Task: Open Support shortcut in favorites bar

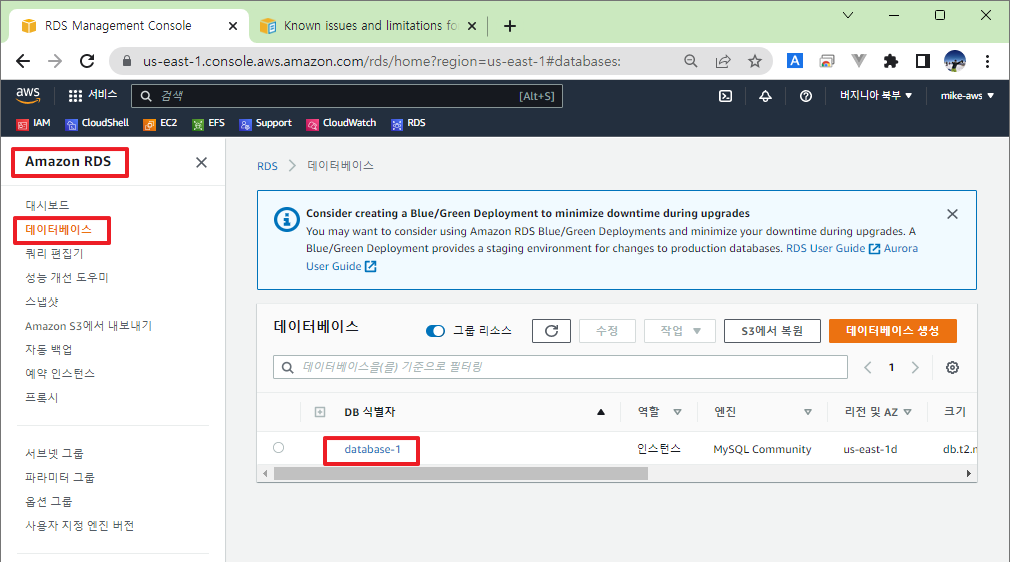Action: tap(265, 123)
